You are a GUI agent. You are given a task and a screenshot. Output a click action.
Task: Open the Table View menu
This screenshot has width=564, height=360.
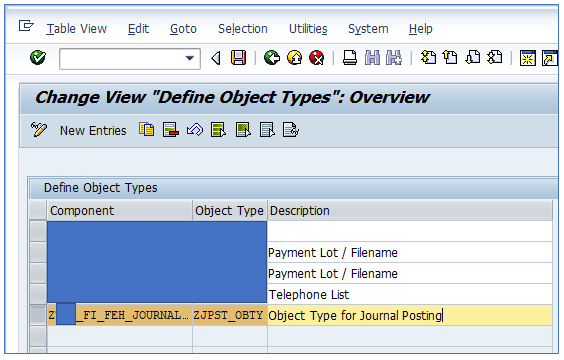77,28
